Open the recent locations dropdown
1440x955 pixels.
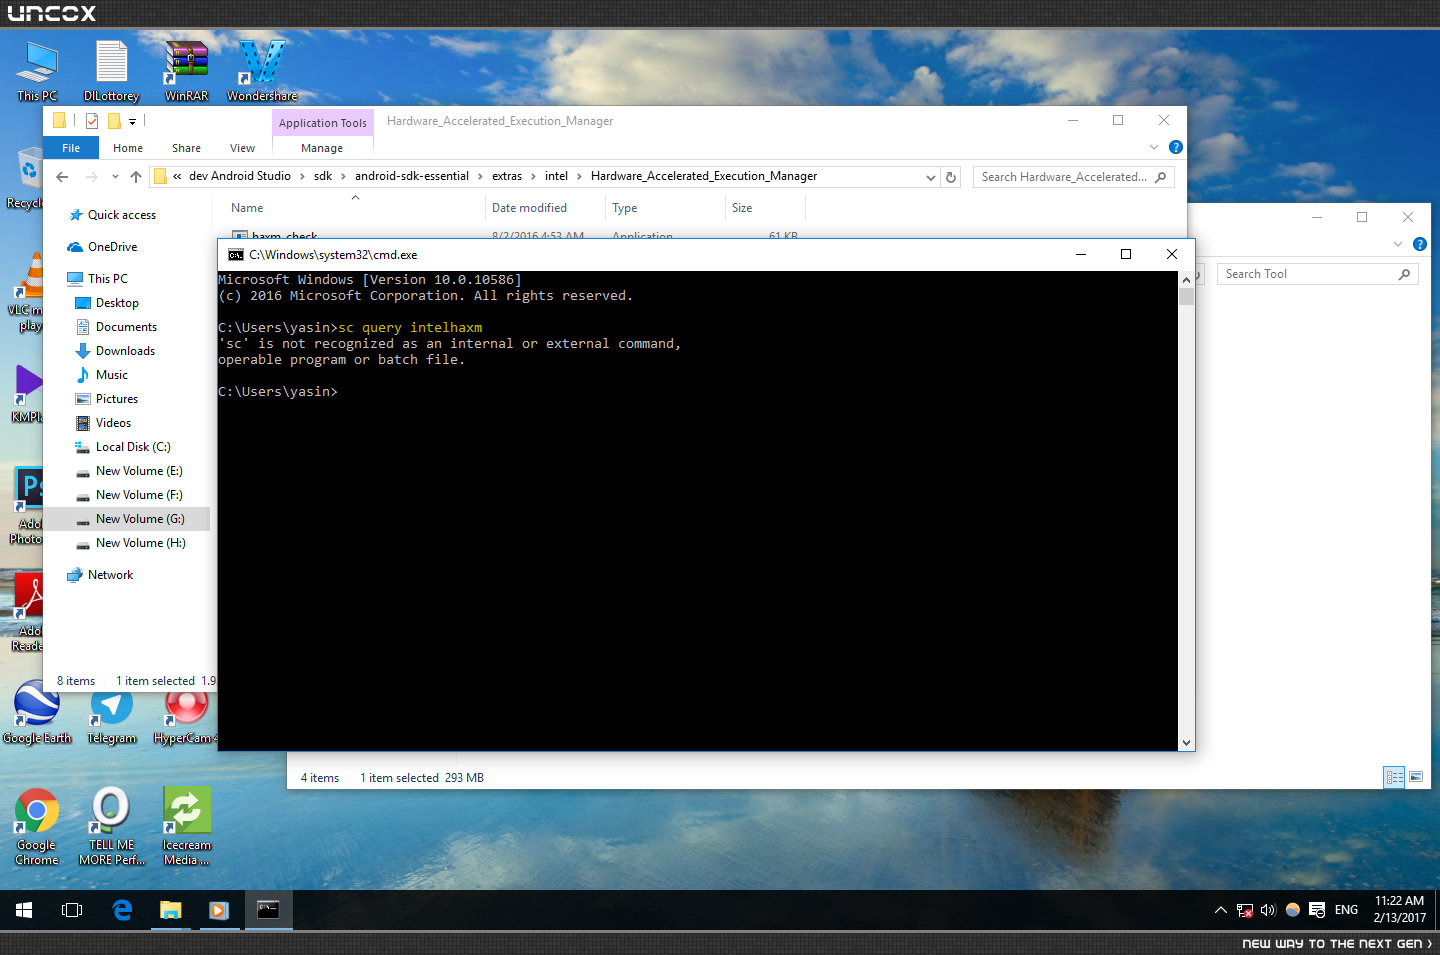[115, 177]
